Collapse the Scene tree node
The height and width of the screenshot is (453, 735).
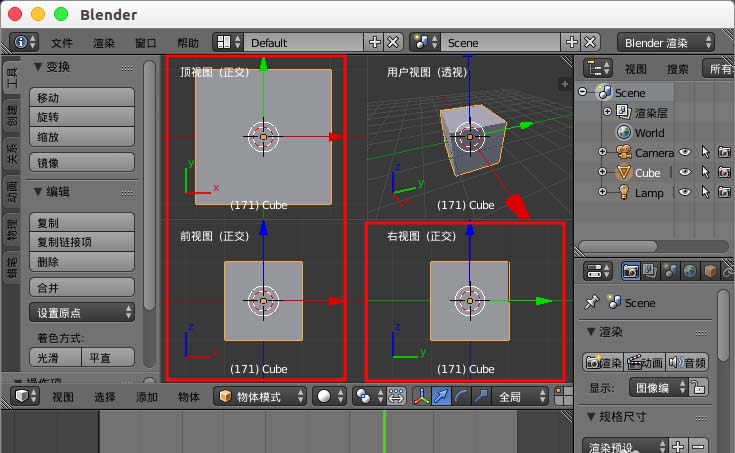583,91
